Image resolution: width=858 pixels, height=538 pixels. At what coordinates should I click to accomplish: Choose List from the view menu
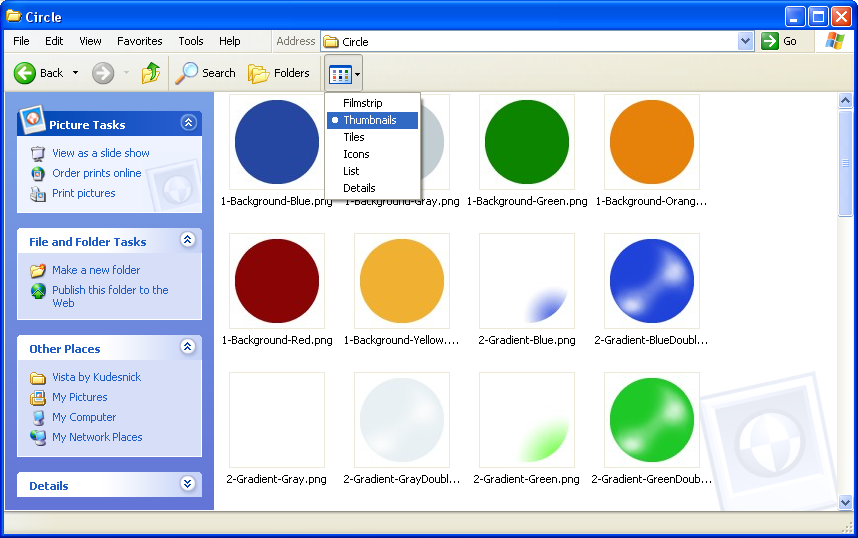click(372, 171)
